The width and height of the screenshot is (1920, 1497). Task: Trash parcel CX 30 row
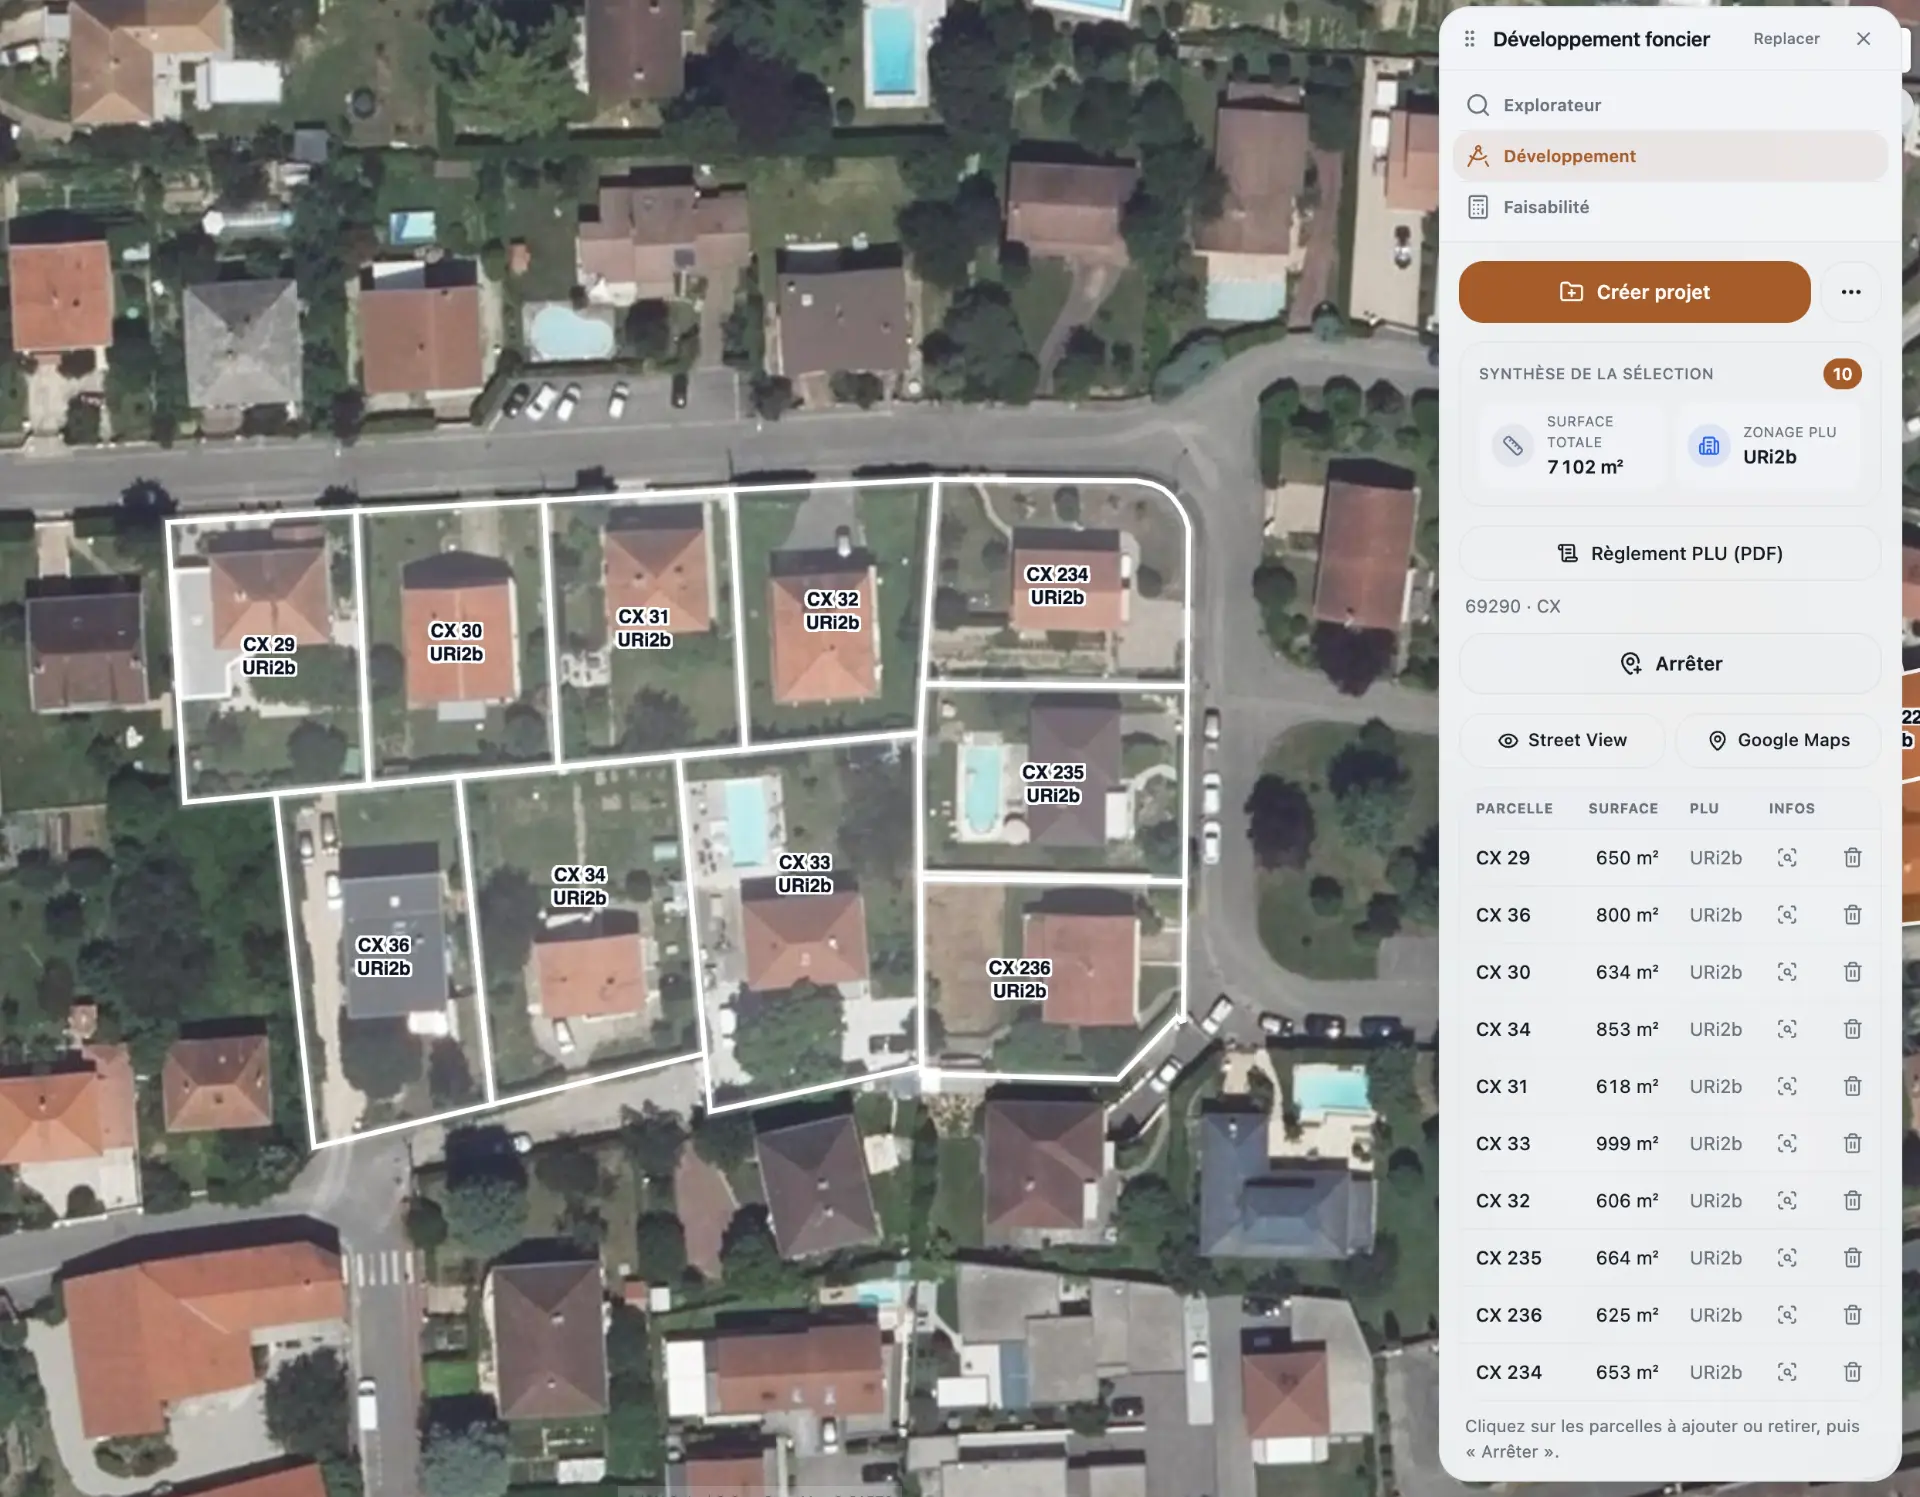pos(1852,972)
